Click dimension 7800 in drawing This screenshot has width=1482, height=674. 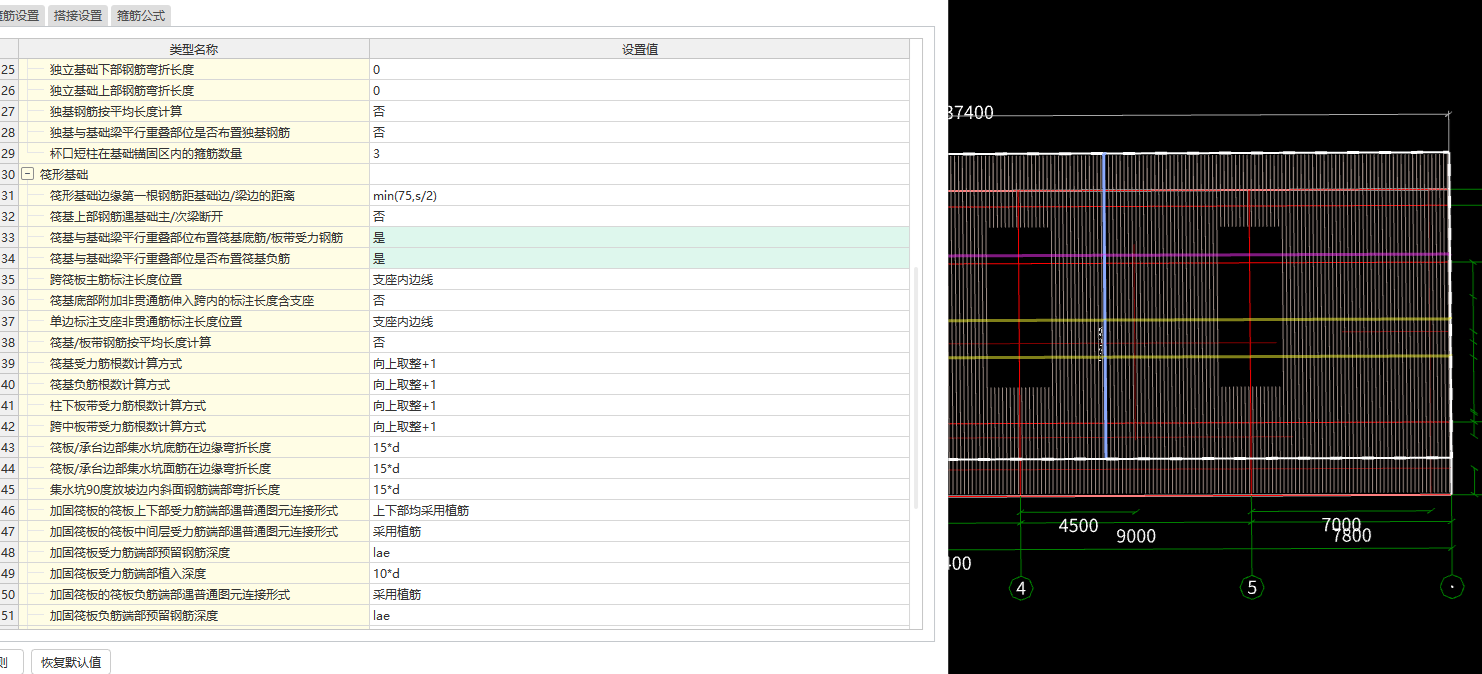point(1352,536)
